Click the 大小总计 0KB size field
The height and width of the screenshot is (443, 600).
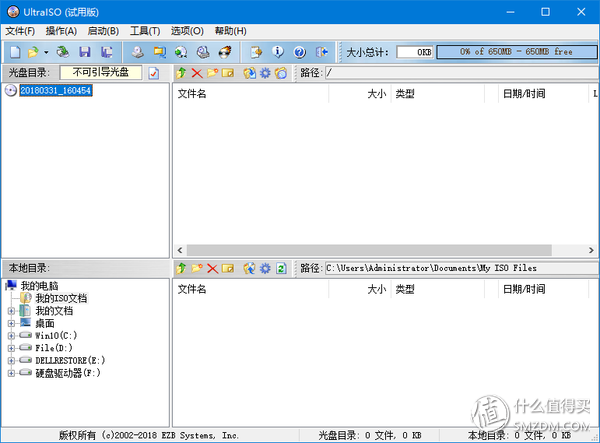click(415, 52)
